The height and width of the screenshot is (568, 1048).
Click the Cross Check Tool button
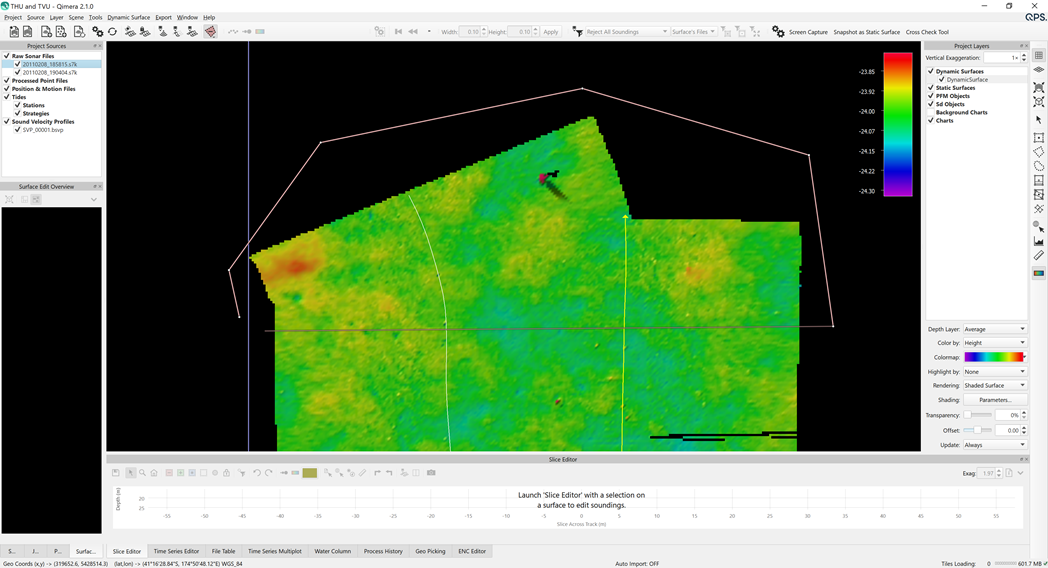[927, 32]
